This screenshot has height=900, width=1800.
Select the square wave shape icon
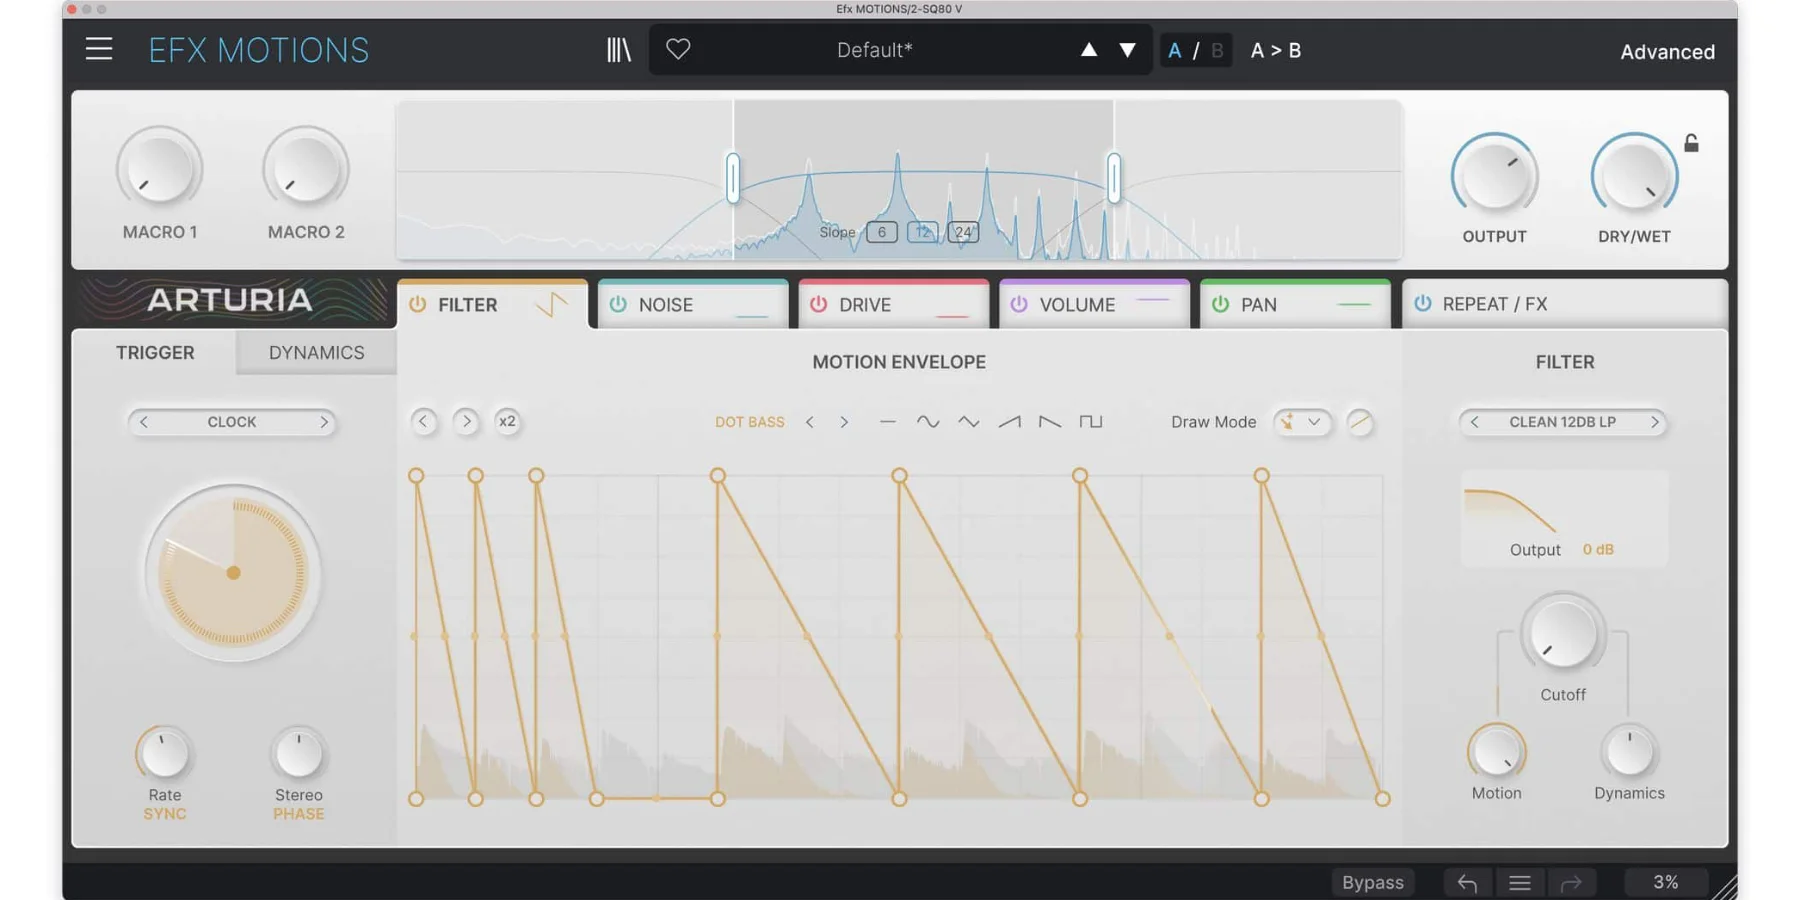(x=1090, y=422)
